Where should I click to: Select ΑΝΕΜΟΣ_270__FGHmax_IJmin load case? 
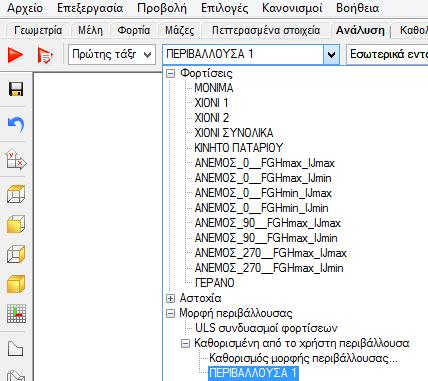(x=269, y=268)
